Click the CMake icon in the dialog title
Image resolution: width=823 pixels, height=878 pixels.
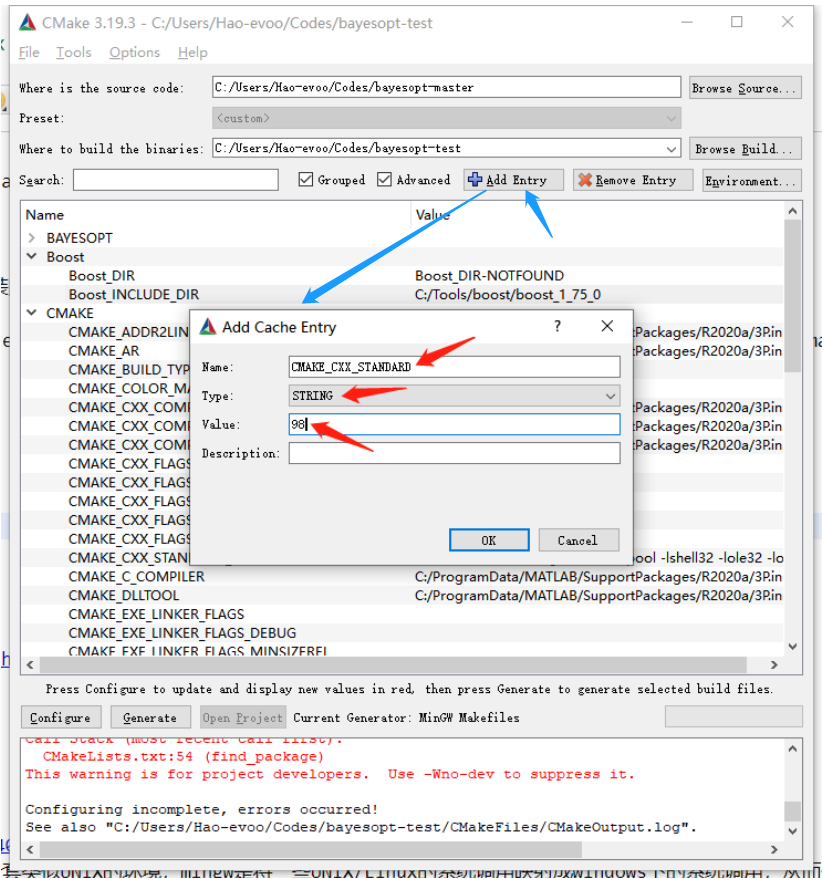208,327
